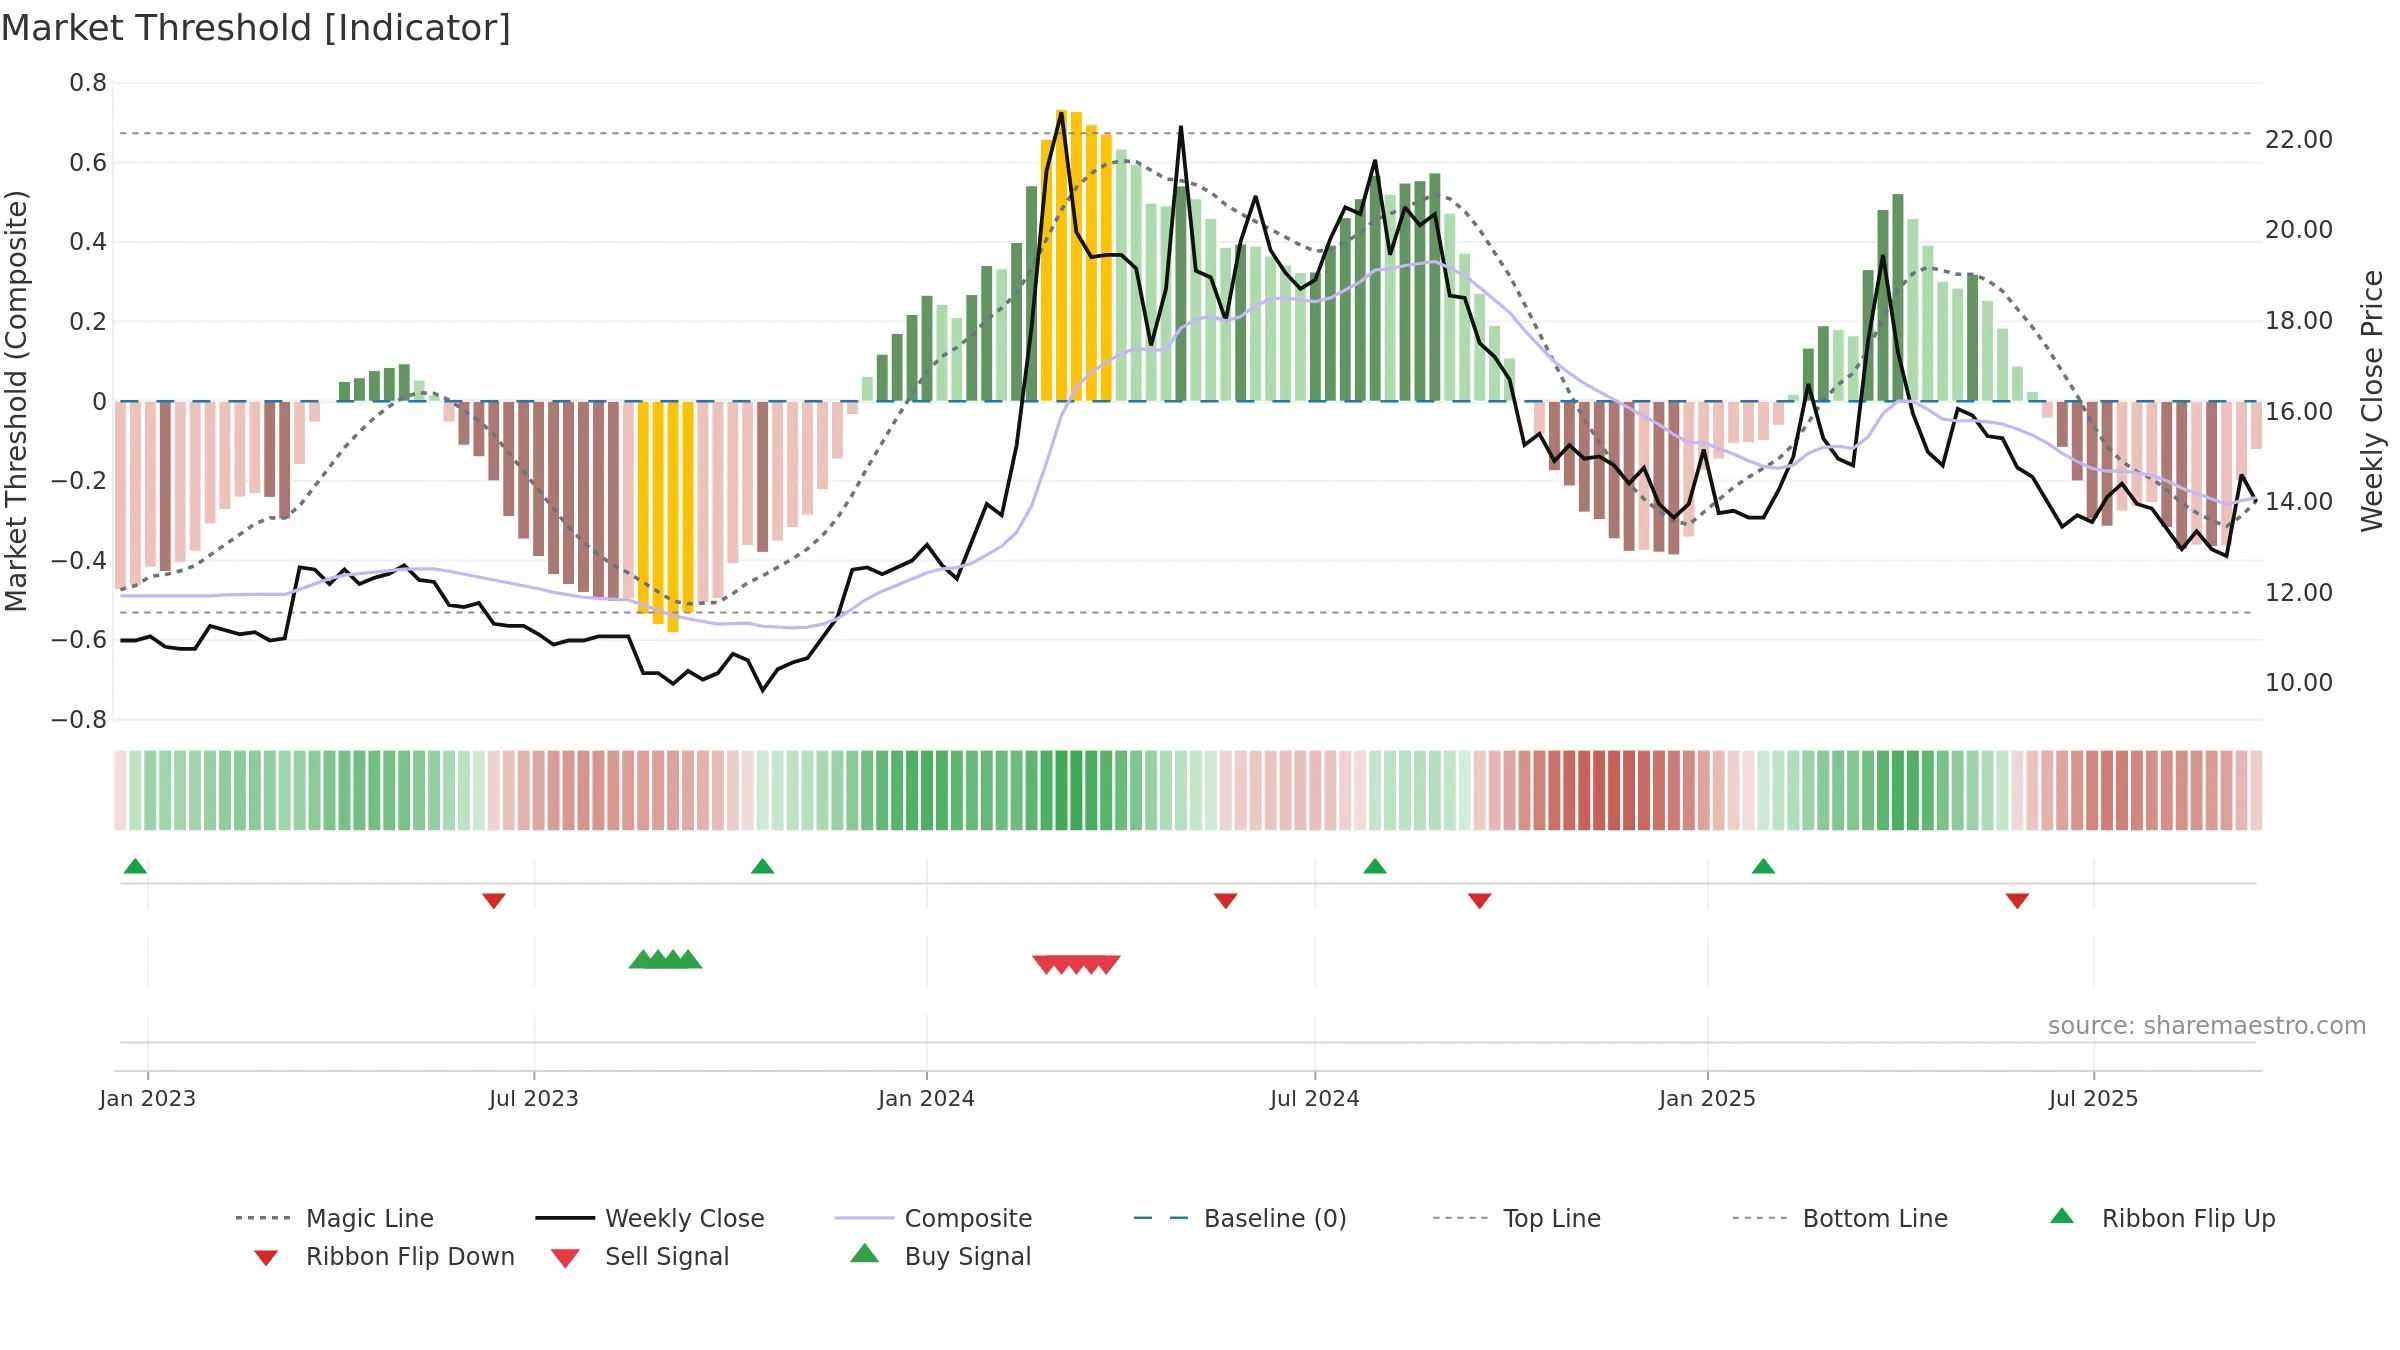The height and width of the screenshot is (1350, 2400).
Task: Toggle the Magic Line legend entry
Action: pos(335,1218)
